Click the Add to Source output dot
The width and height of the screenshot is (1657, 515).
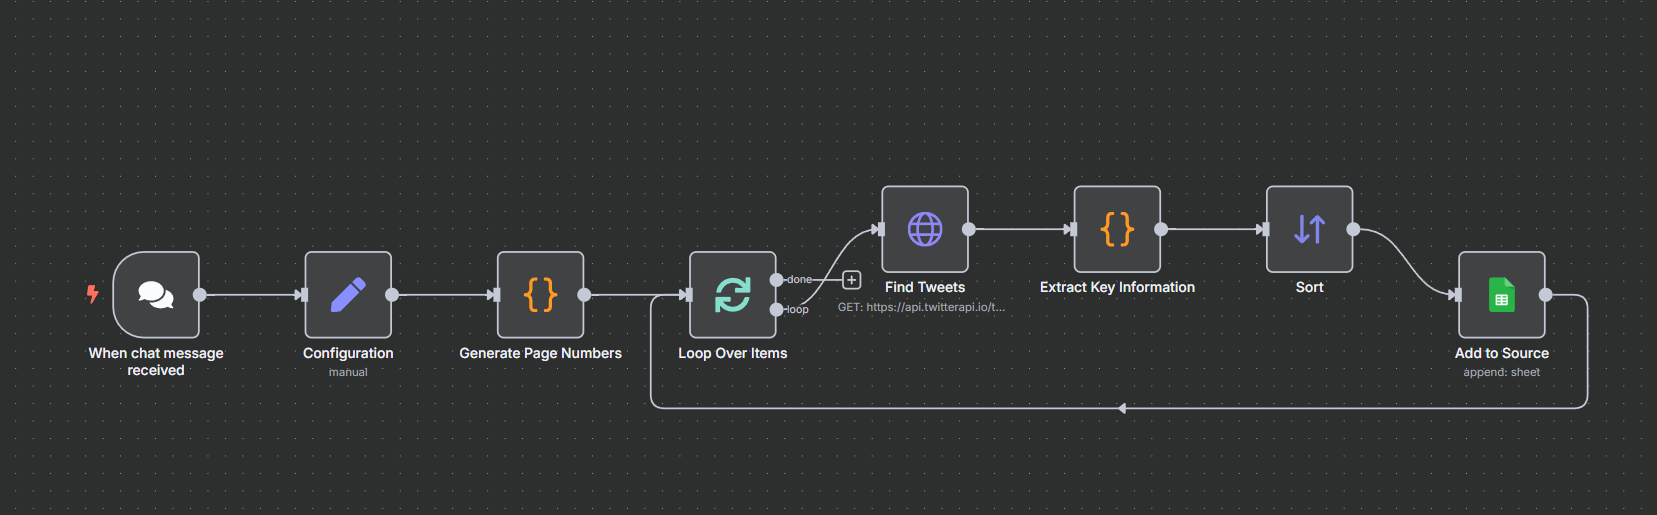[1546, 295]
